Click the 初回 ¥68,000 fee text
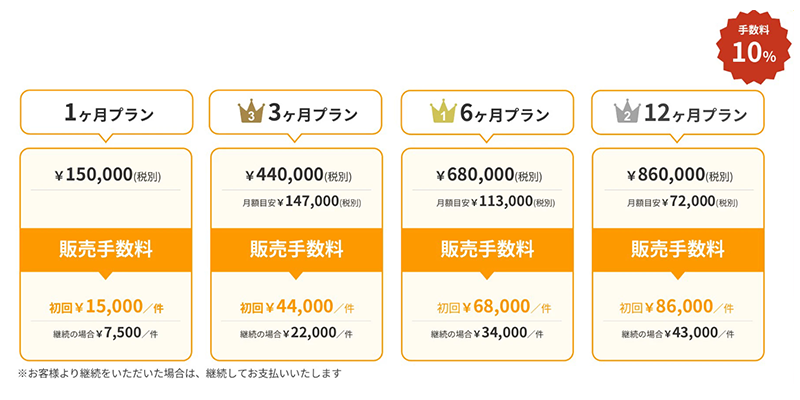Image resolution: width=800 pixels, height=400 pixels. (x=487, y=307)
